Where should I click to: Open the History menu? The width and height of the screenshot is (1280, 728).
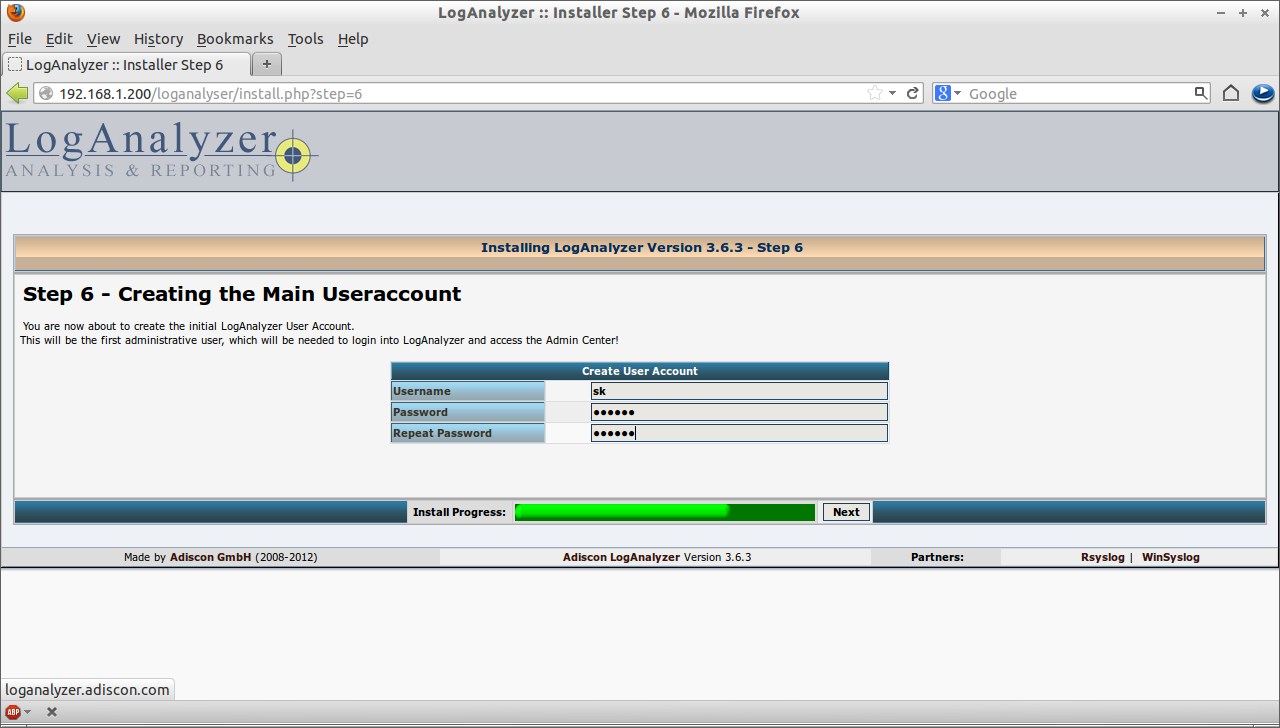[x=158, y=39]
